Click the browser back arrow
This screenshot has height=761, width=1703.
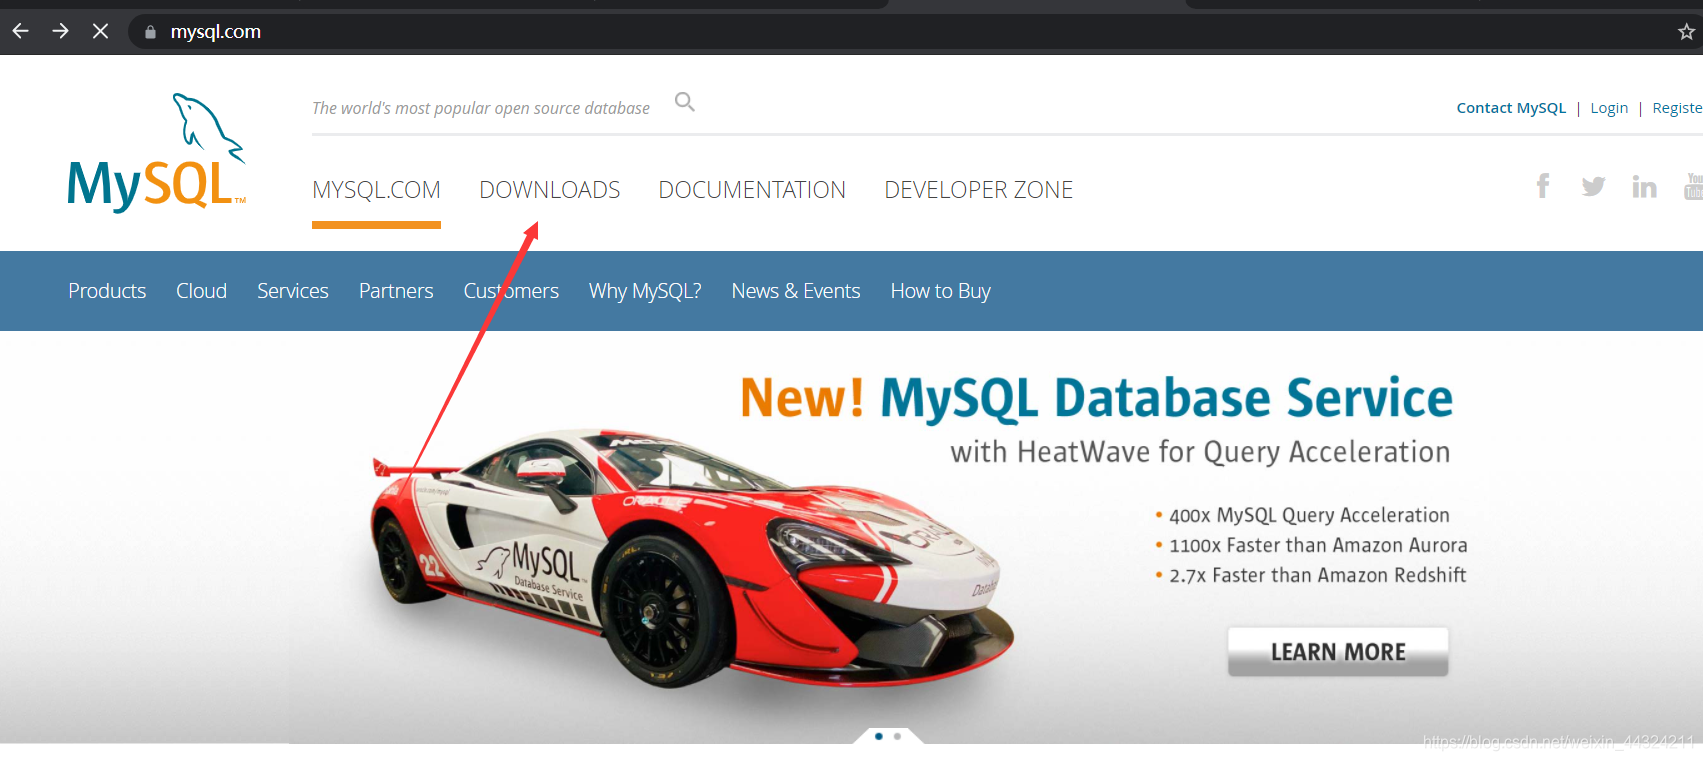click(x=20, y=31)
